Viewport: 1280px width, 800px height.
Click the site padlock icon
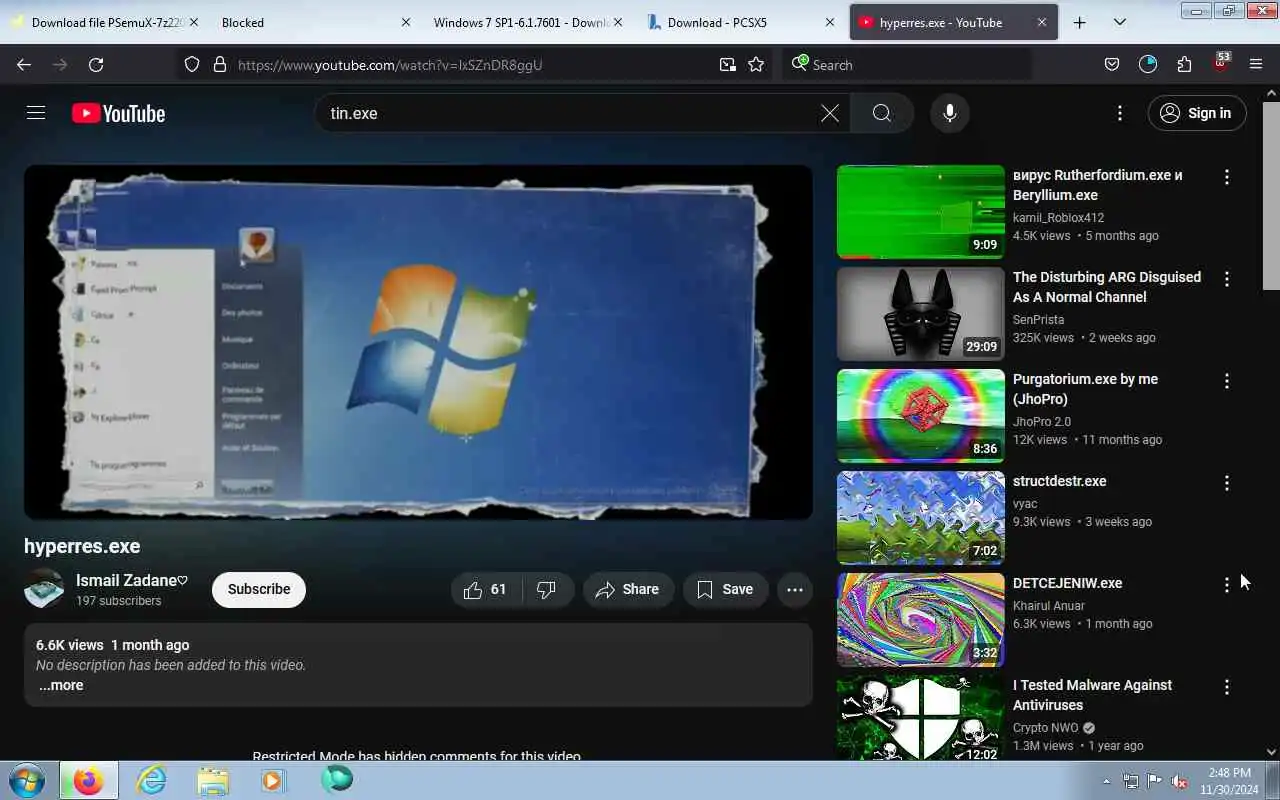[219, 64]
